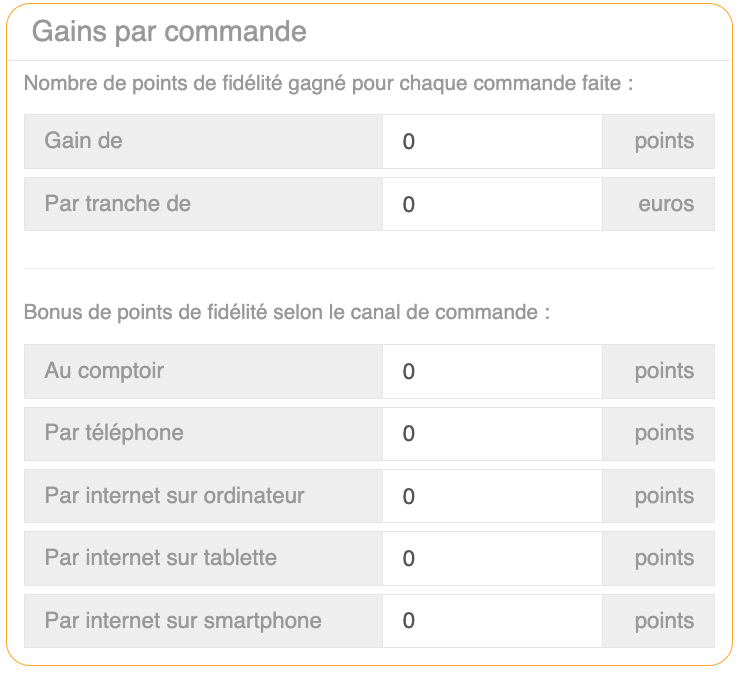Click the 'Par internet sur tablette' input

pyautogui.click(x=492, y=558)
